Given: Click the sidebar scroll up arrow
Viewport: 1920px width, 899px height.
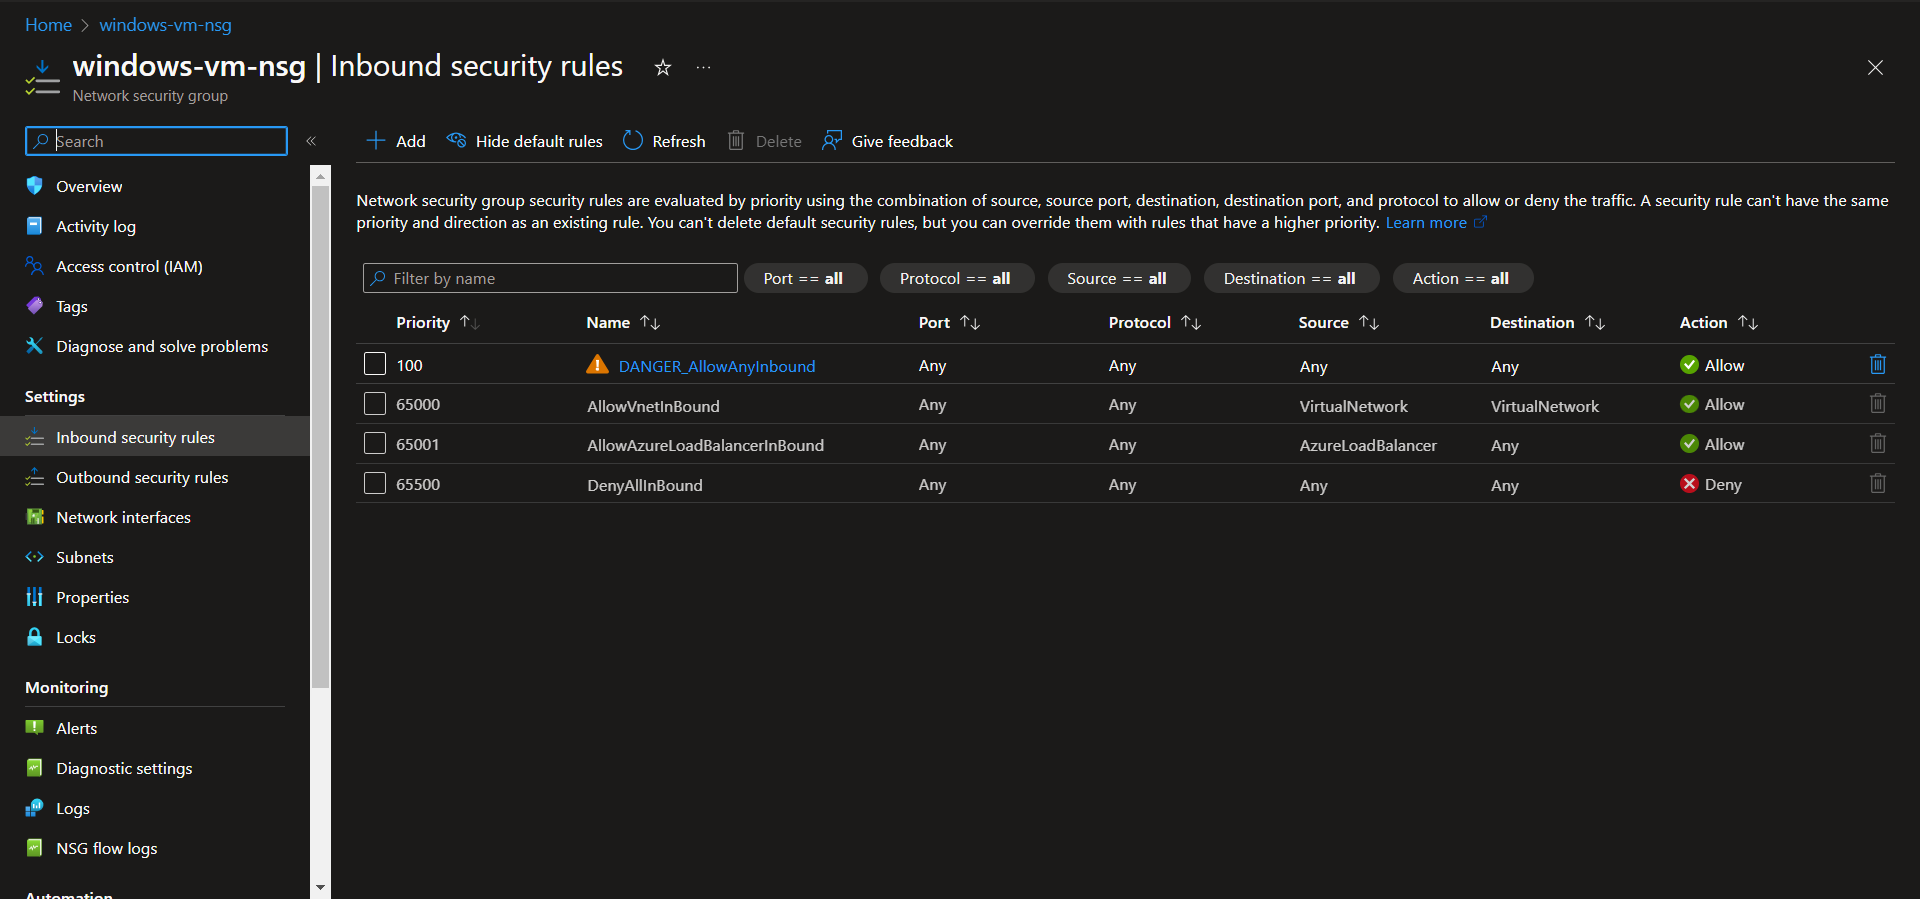Looking at the screenshot, I should (x=320, y=177).
